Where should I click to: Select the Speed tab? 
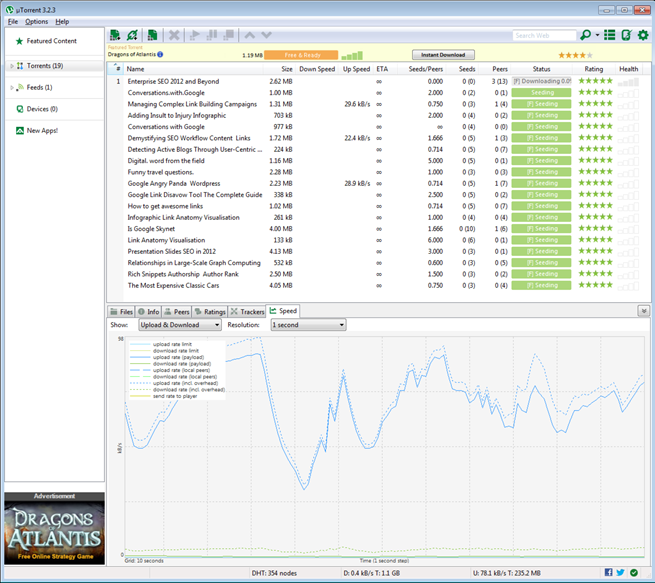click(283, 311)
